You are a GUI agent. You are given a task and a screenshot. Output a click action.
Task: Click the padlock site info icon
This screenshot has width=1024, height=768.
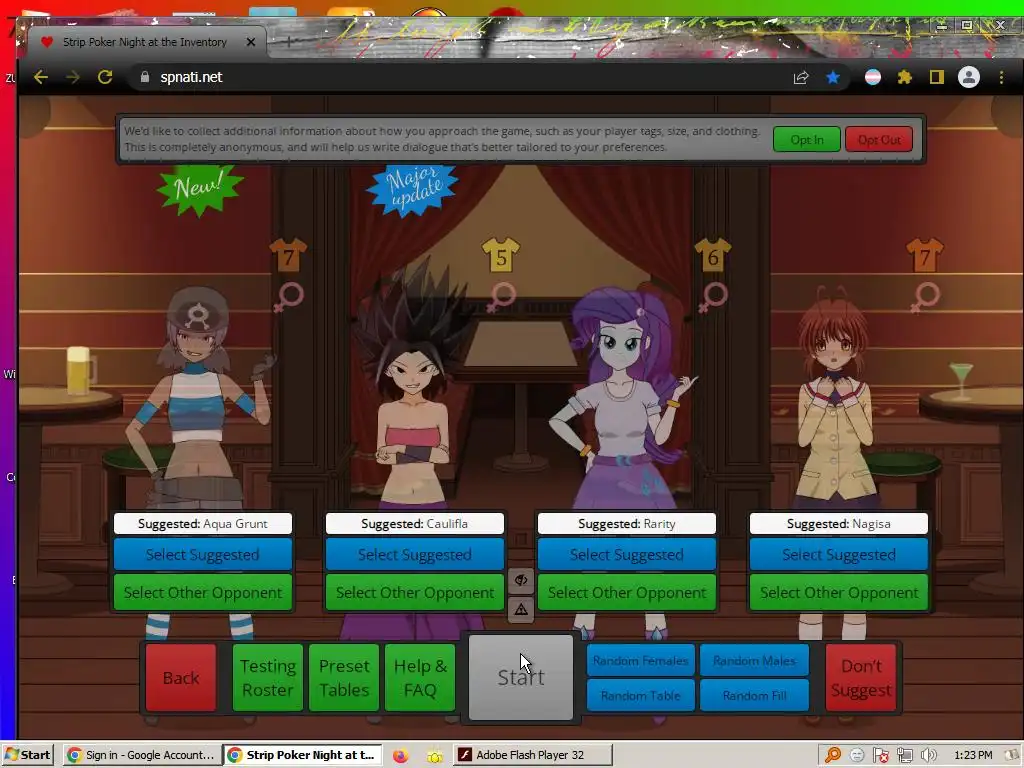pos(145,77)
